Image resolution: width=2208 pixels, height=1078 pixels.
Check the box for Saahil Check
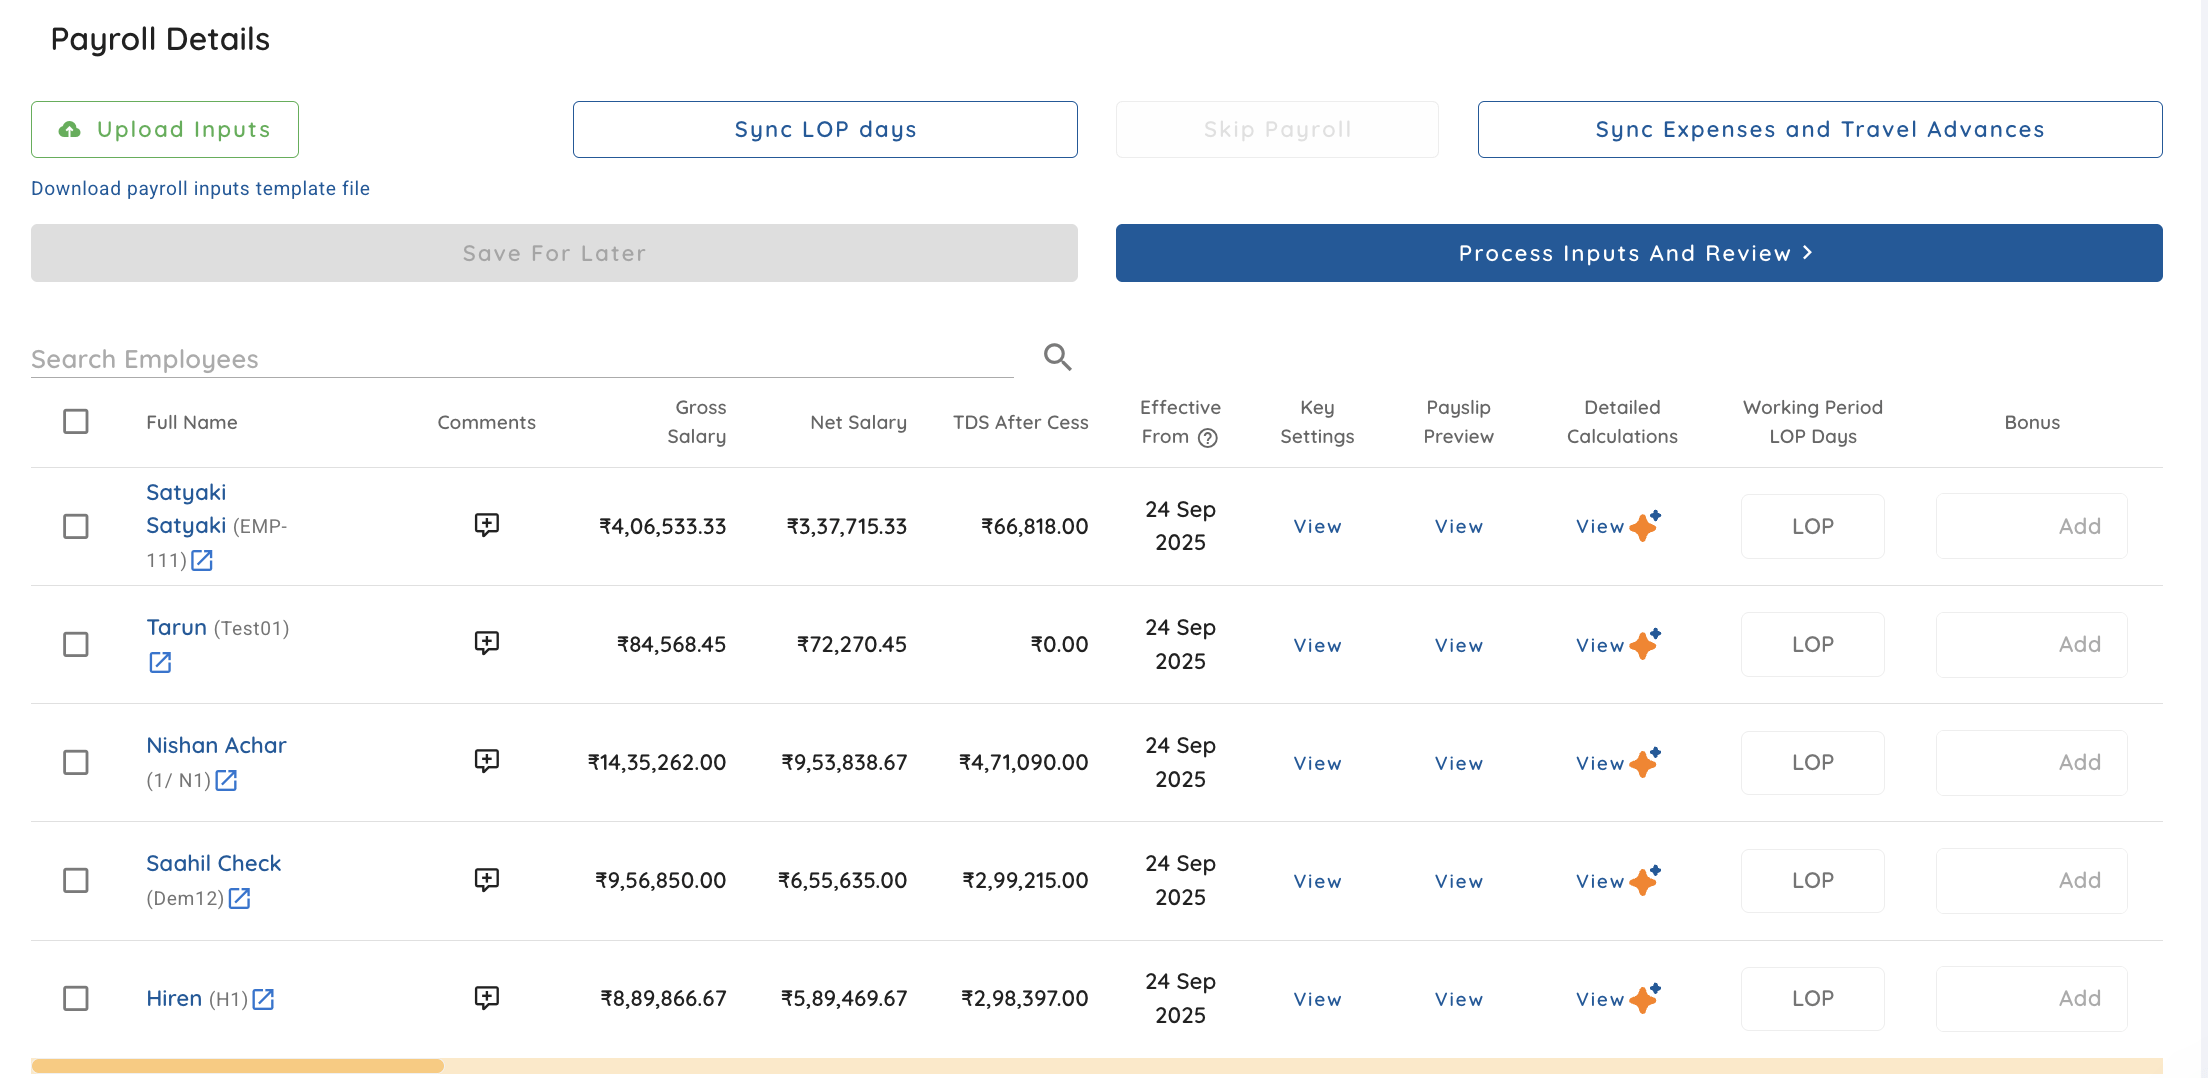pyautogui.click(x=76, y=880)
